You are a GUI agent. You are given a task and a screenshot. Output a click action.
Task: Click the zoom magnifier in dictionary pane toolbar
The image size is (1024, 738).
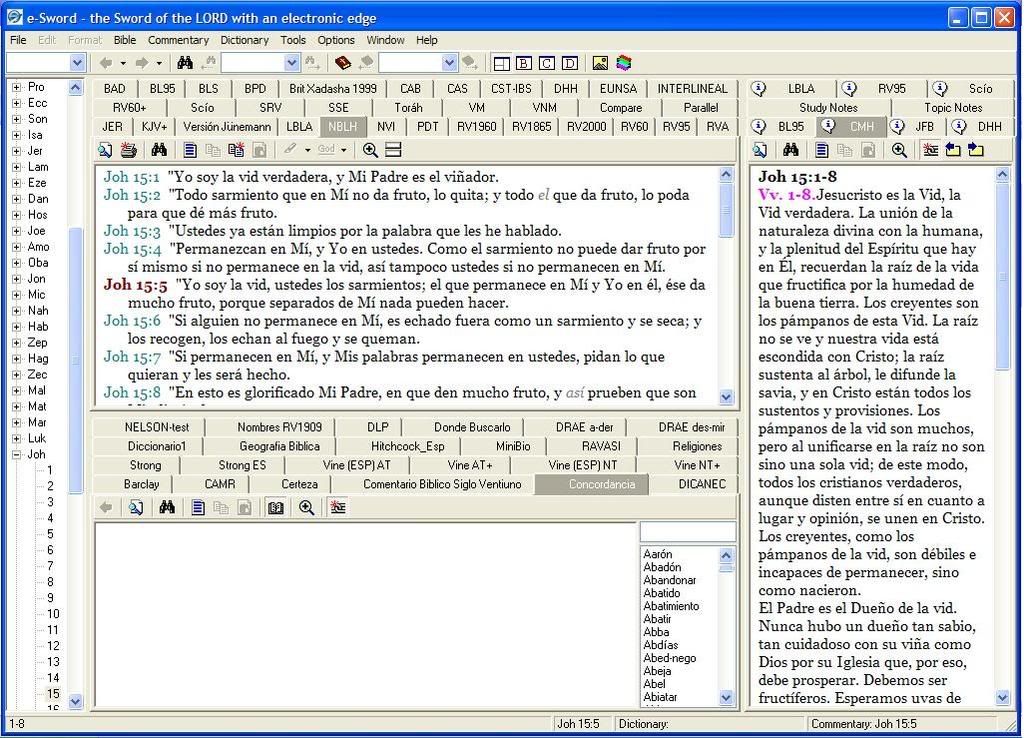click(306, 507)
